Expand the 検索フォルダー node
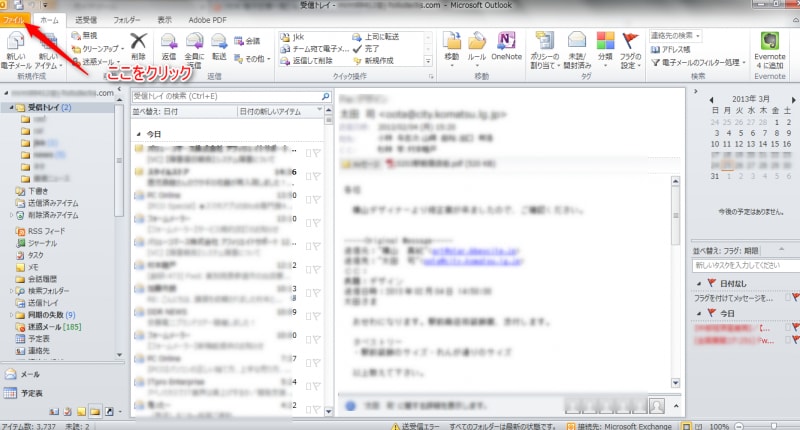Viewport: 800px width, 430px height. click(11, 291)
